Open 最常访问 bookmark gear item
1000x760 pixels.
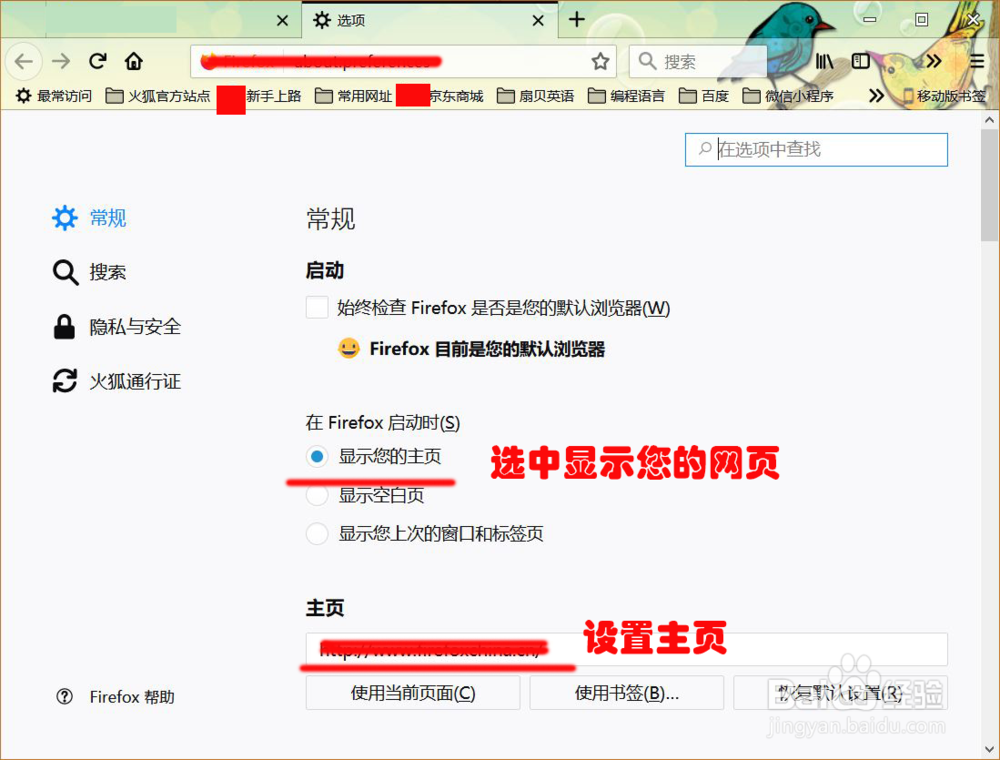54,96
